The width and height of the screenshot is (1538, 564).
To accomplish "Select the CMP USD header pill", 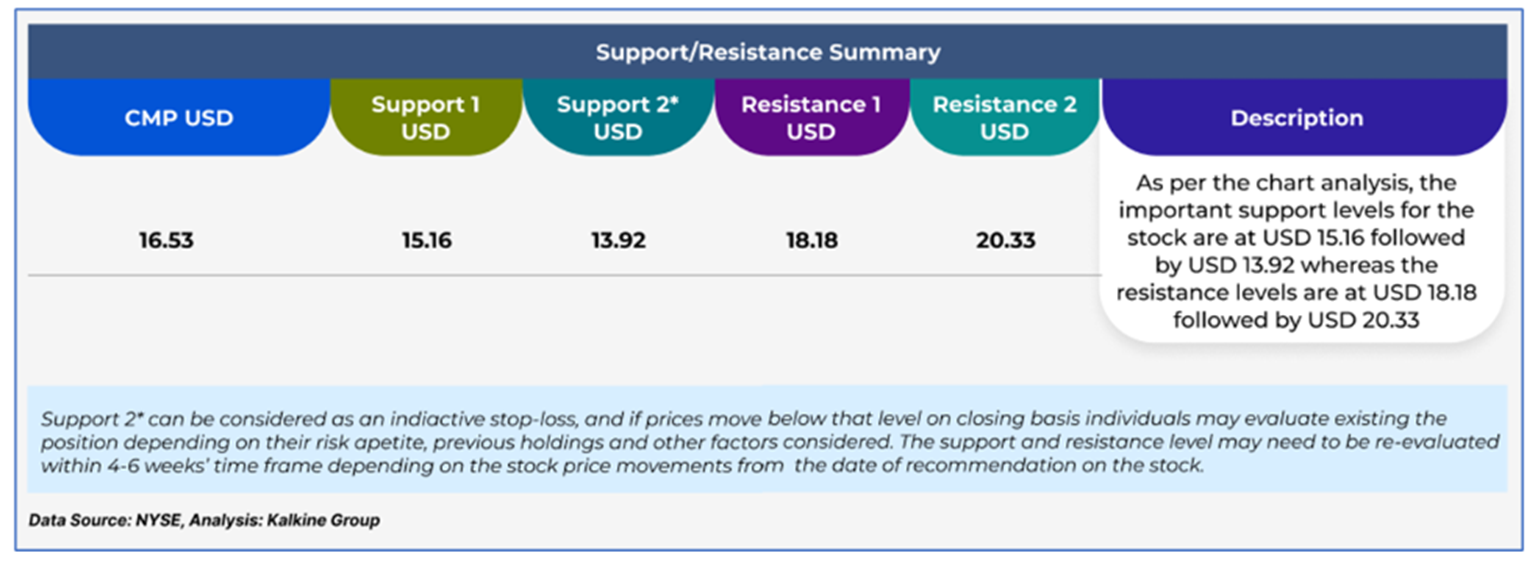I will (179, 117).
